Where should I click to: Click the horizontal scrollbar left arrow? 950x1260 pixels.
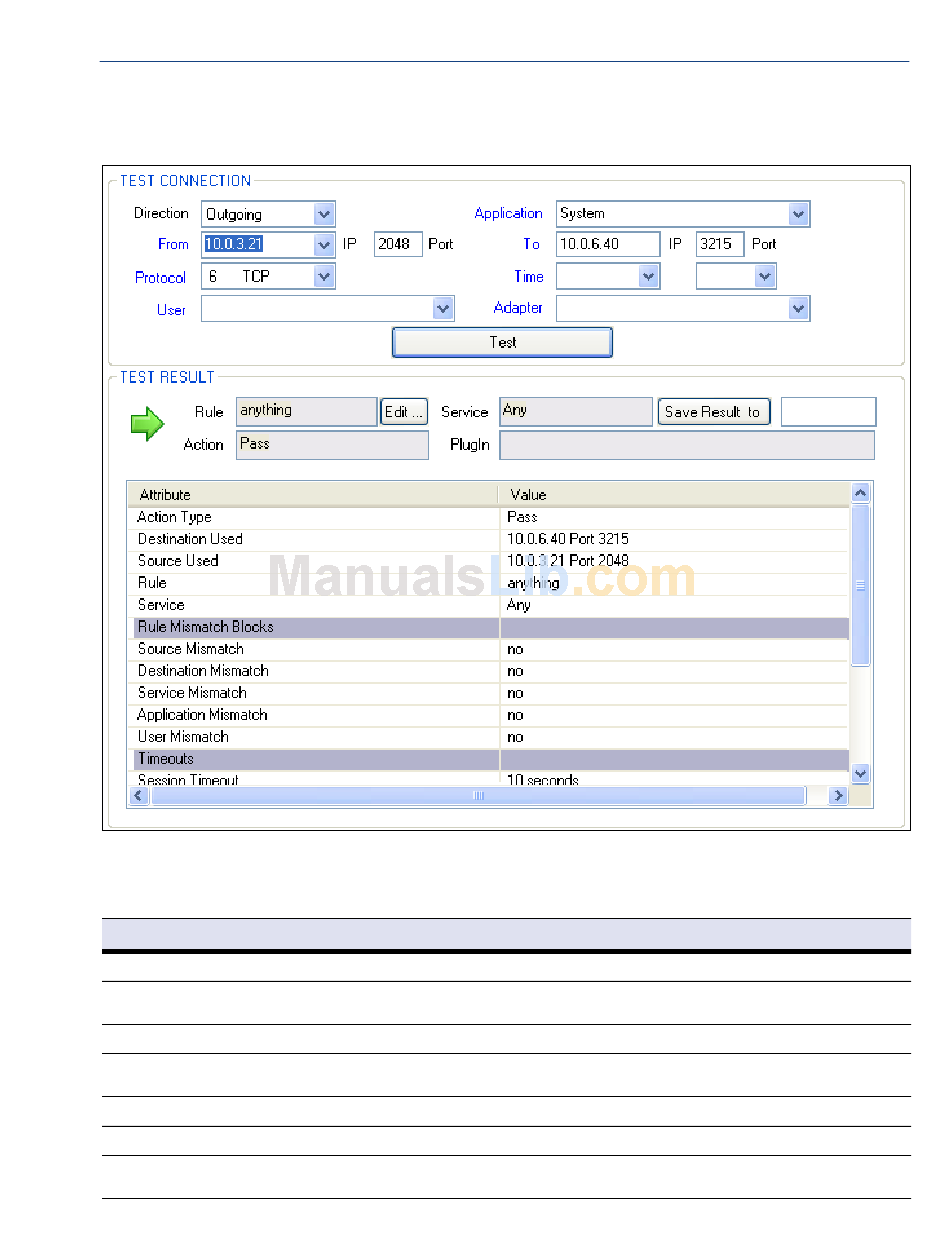click(138, 796)
